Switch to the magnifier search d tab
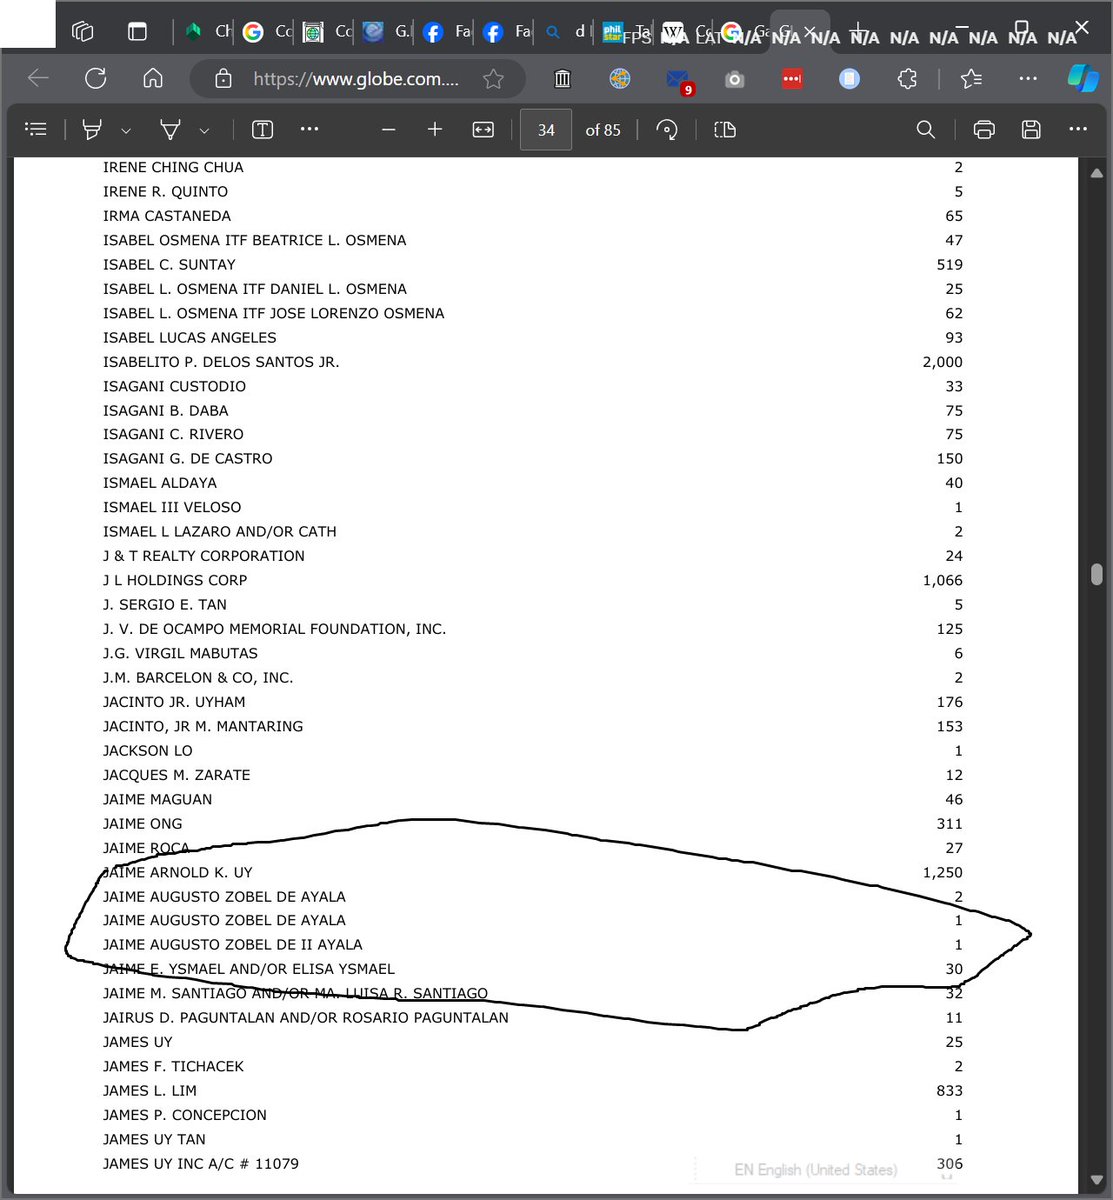 (x=566, y=32)
